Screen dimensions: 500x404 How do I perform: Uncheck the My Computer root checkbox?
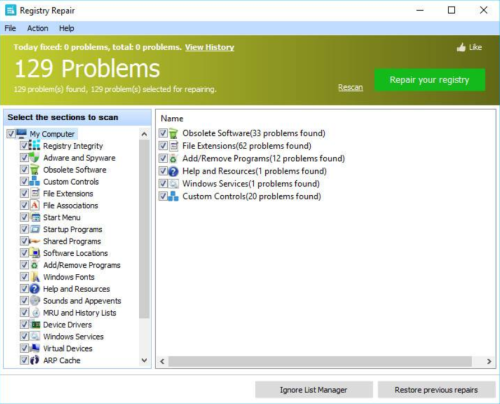pyautogui.click(x=11, y=134)
